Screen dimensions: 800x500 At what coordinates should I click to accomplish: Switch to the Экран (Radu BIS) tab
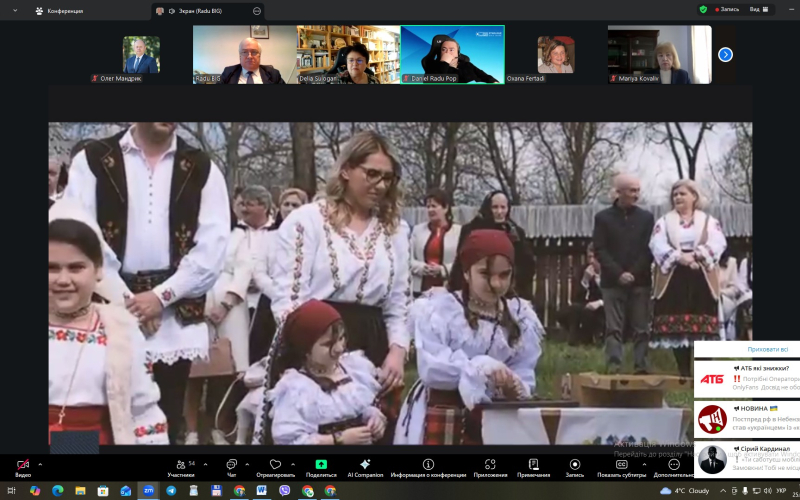click(200, 10)
